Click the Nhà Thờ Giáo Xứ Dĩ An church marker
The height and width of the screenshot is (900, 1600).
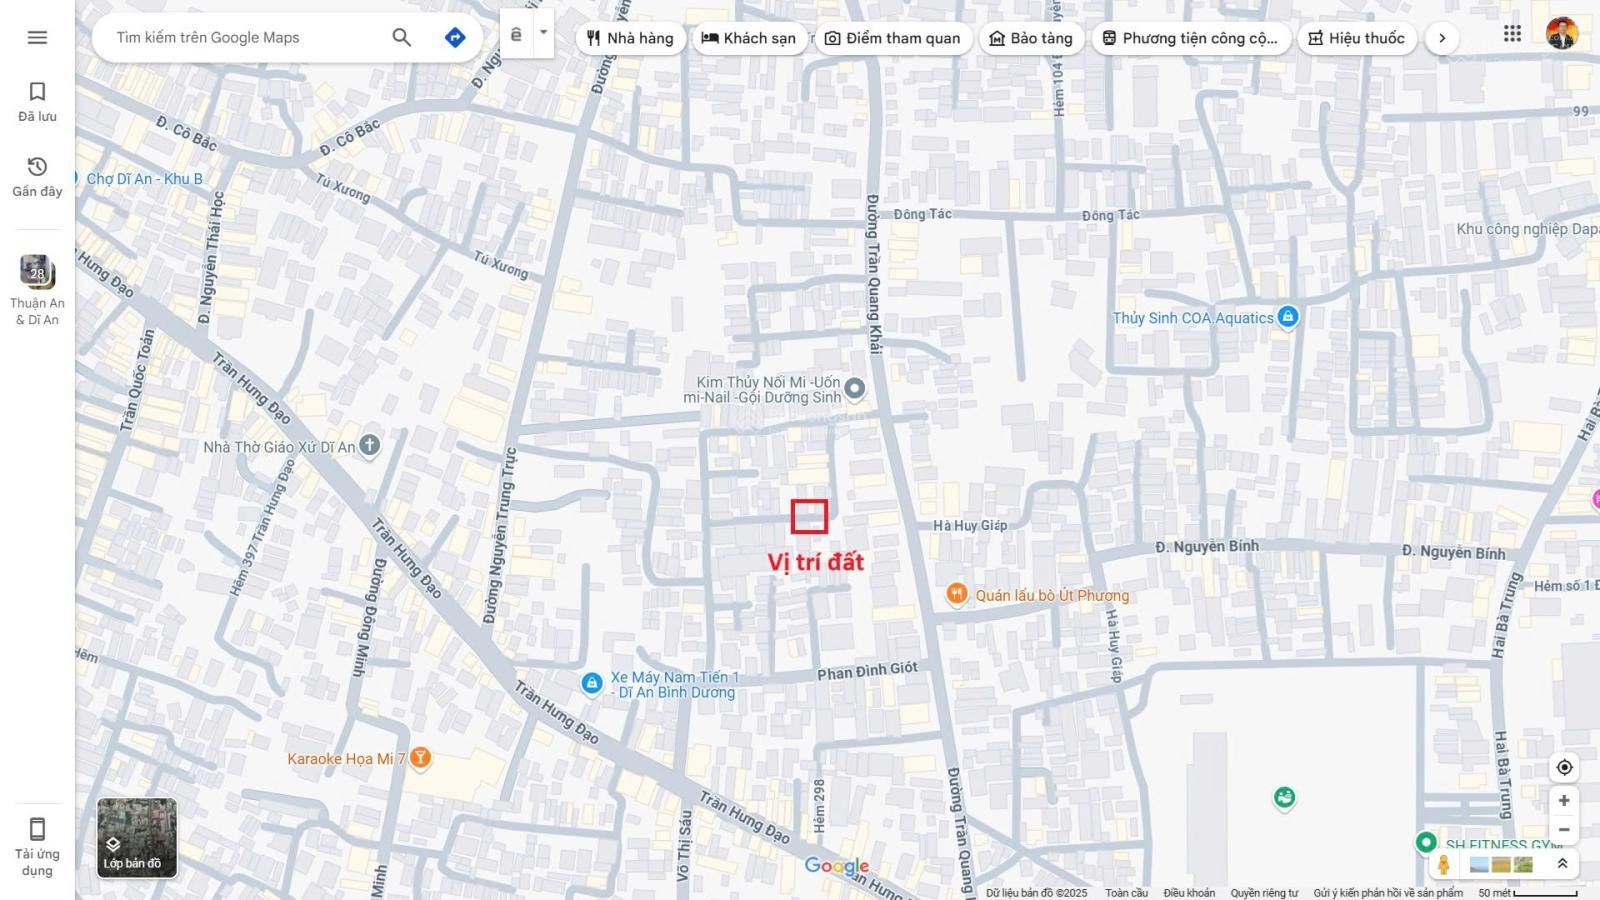tap(370, 445)
